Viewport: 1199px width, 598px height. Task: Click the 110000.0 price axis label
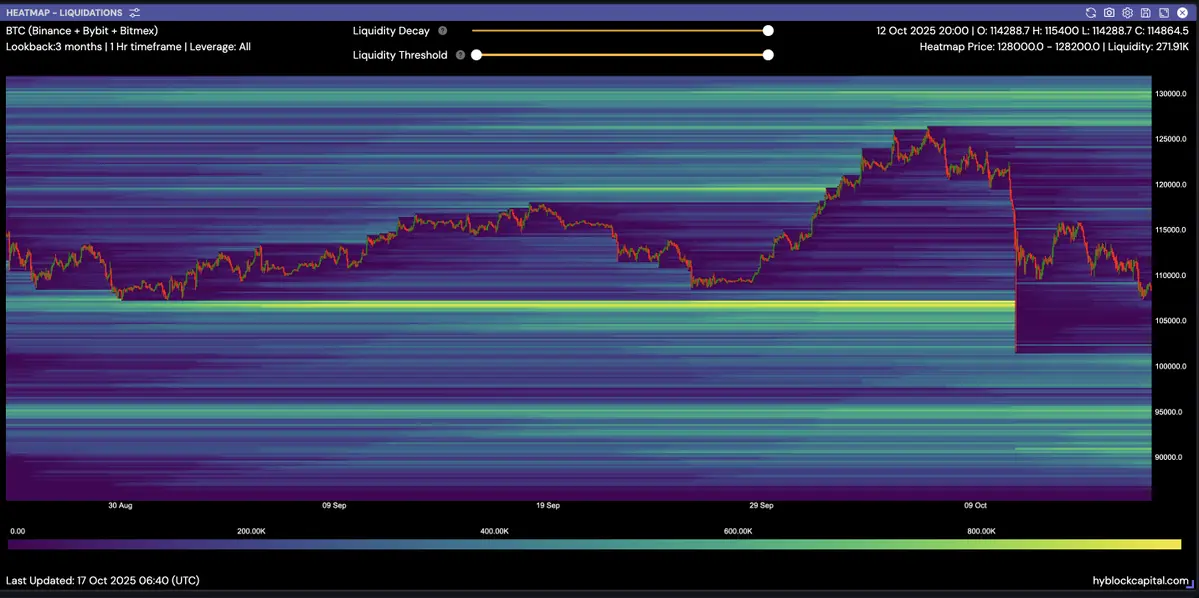(1170, 275)
